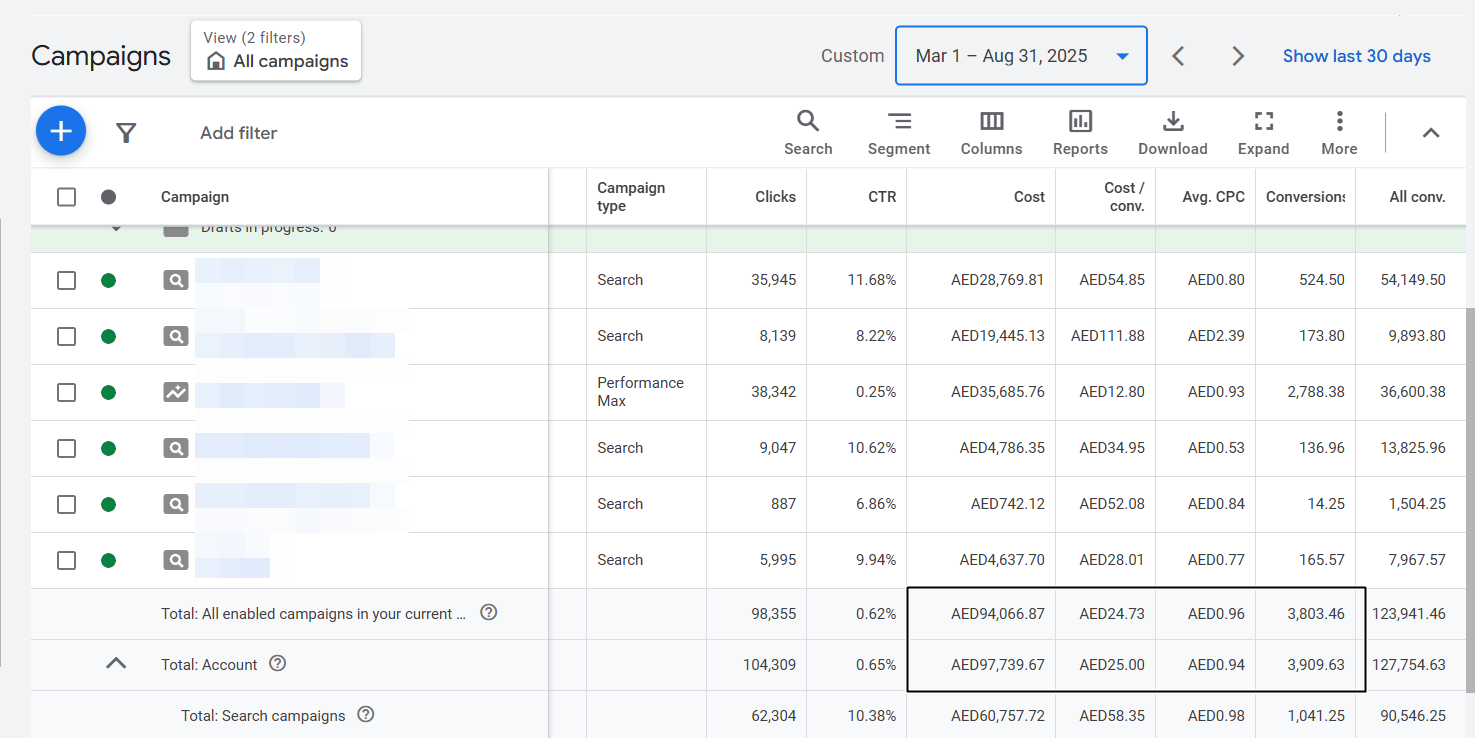Click the Show last 30 days link

pos(1356,56)
